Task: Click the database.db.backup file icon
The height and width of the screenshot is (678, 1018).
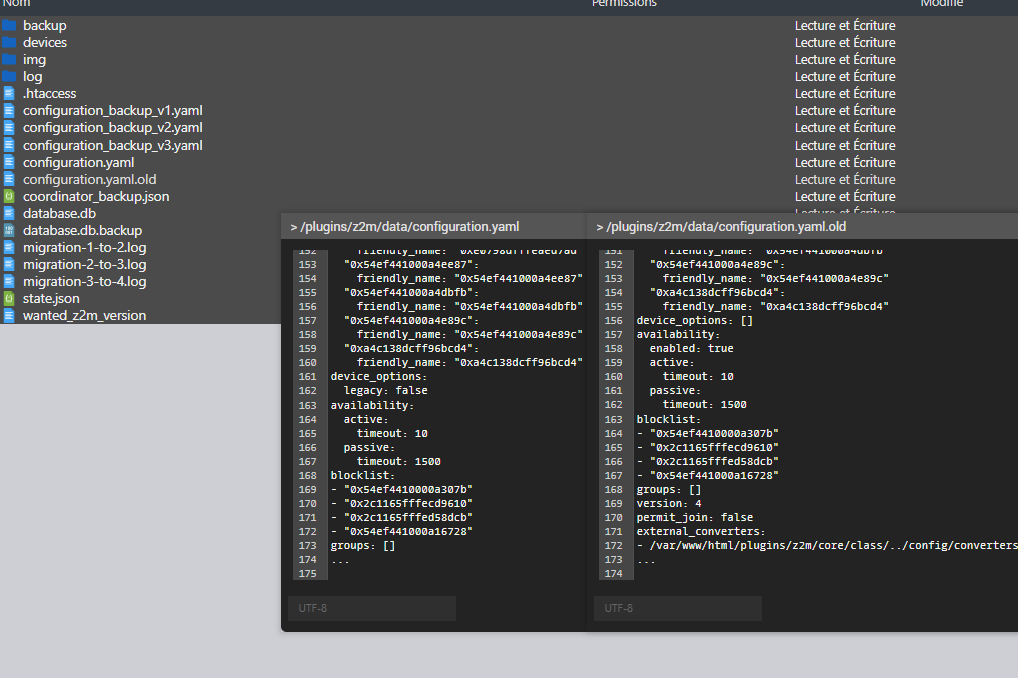Action: tap(9, 230)
